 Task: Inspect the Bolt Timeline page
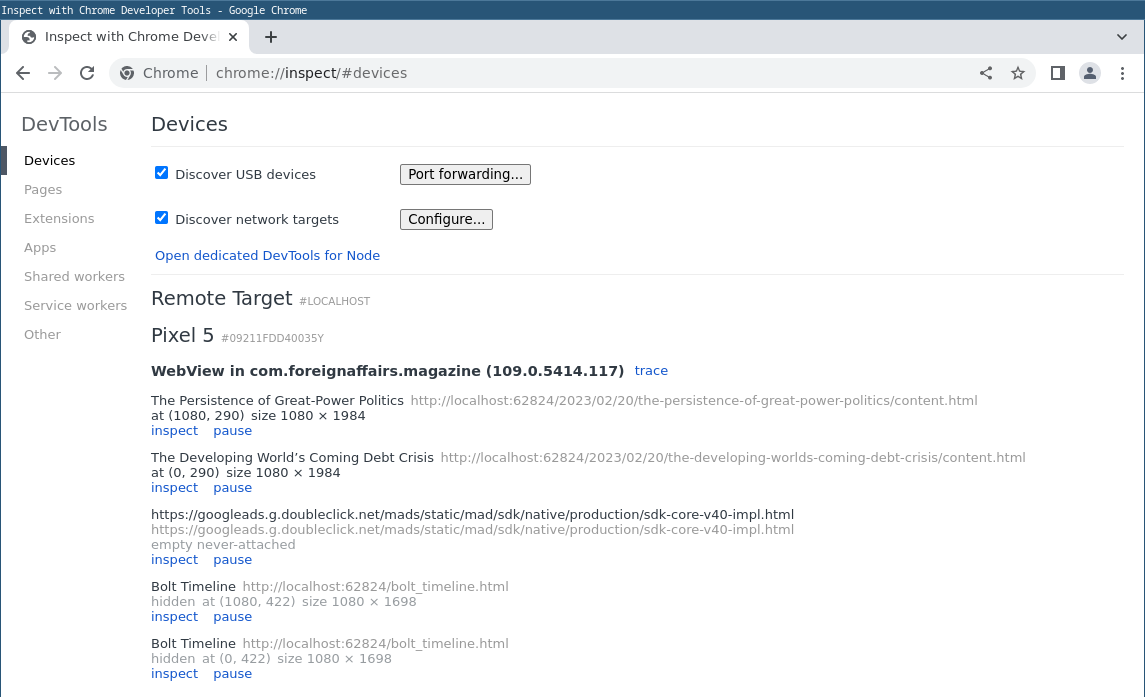point(174,616)
